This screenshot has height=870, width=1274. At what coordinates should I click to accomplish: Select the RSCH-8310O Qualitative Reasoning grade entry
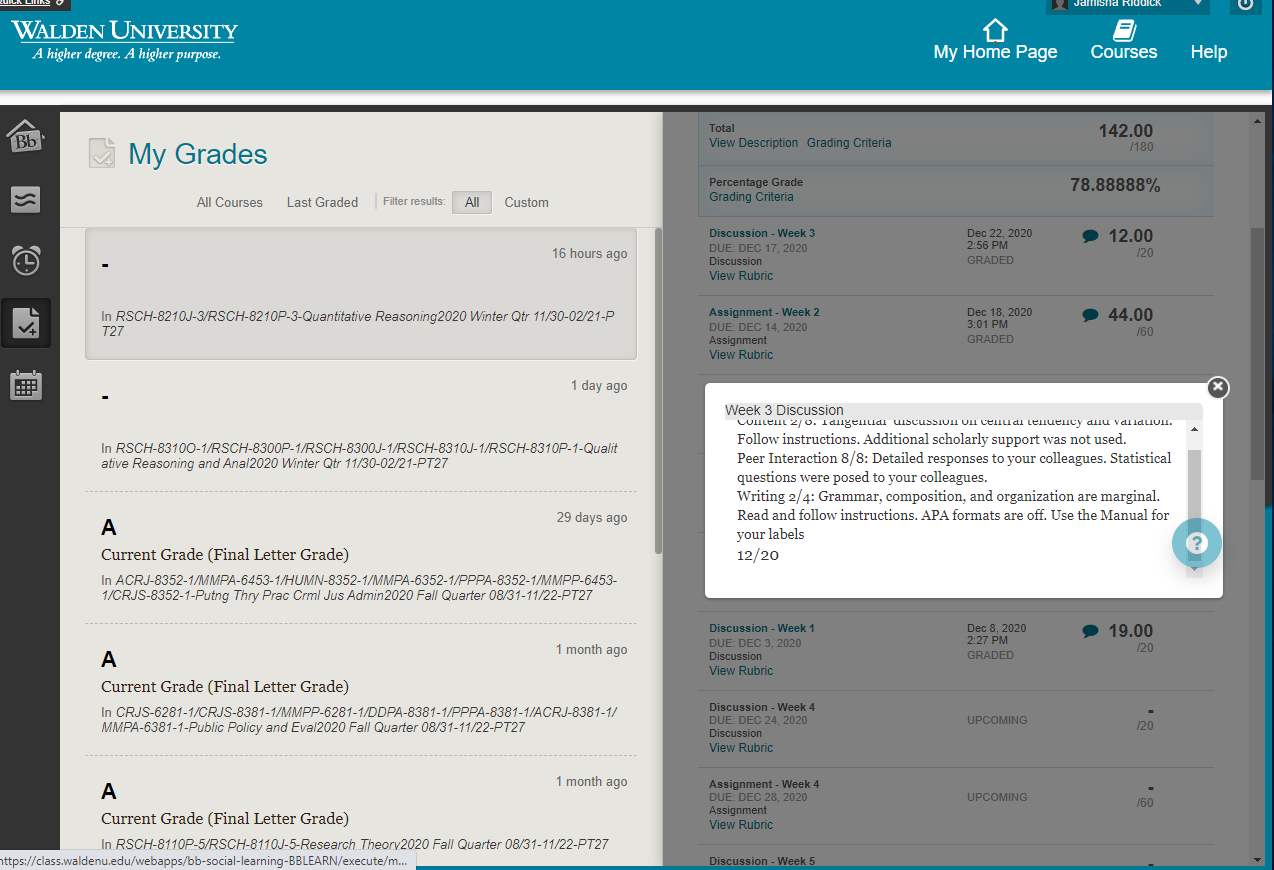tap(361, 426)
